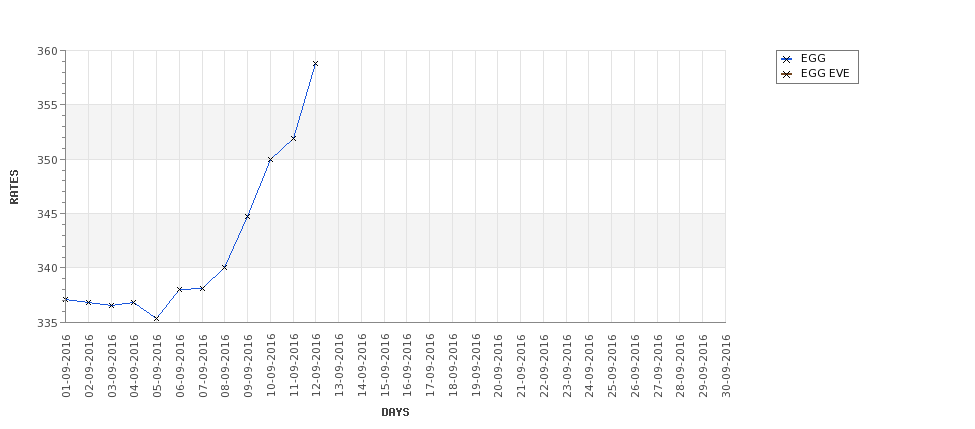The height and width of the screenshot is (429, 975).
Task: Select the 12-09-2016 peak data point
Action: 315,63
